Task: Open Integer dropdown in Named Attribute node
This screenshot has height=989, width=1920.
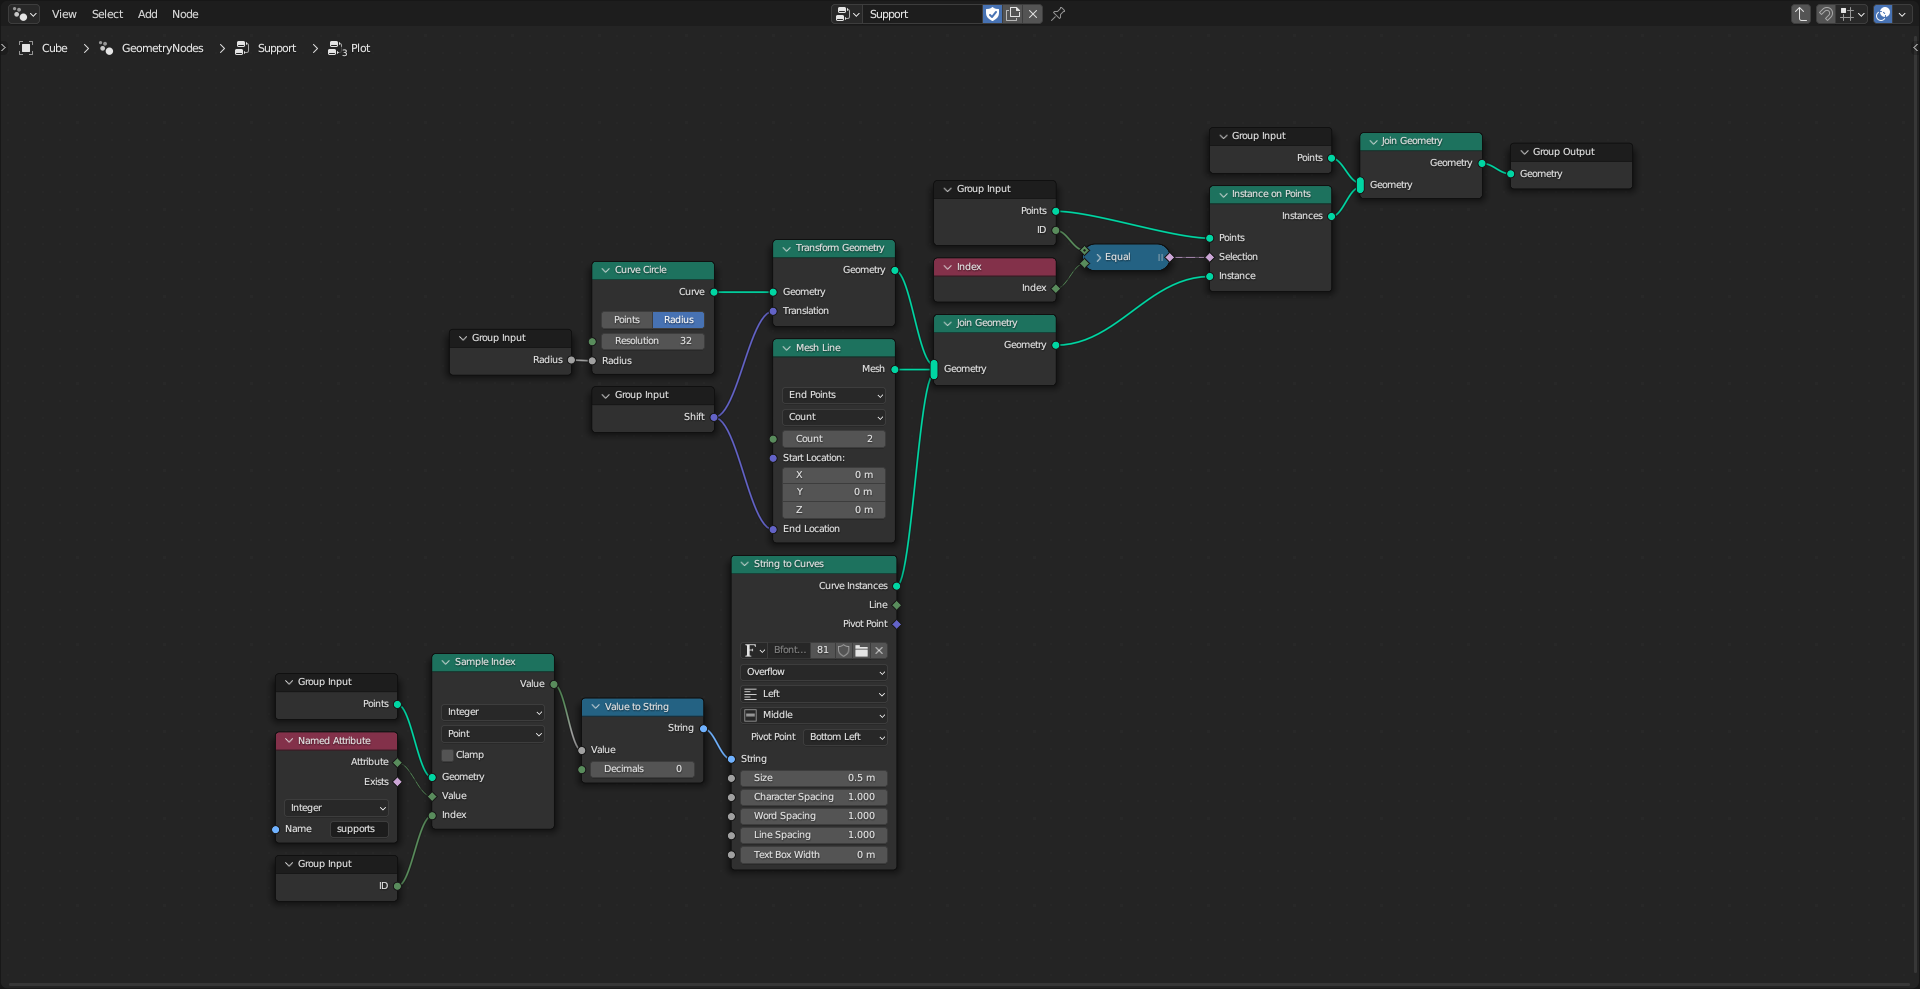Action: click(337, 808)
